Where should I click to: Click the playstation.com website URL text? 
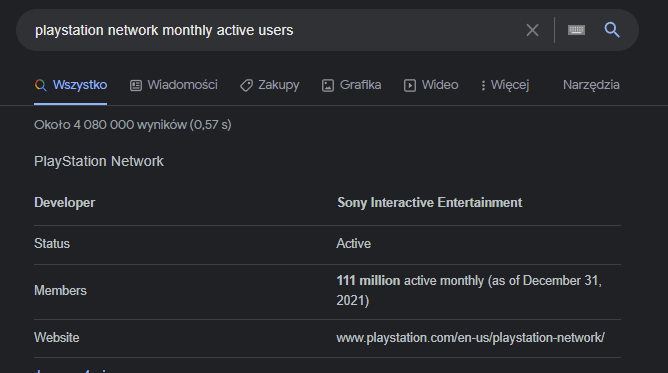(470, 338)
